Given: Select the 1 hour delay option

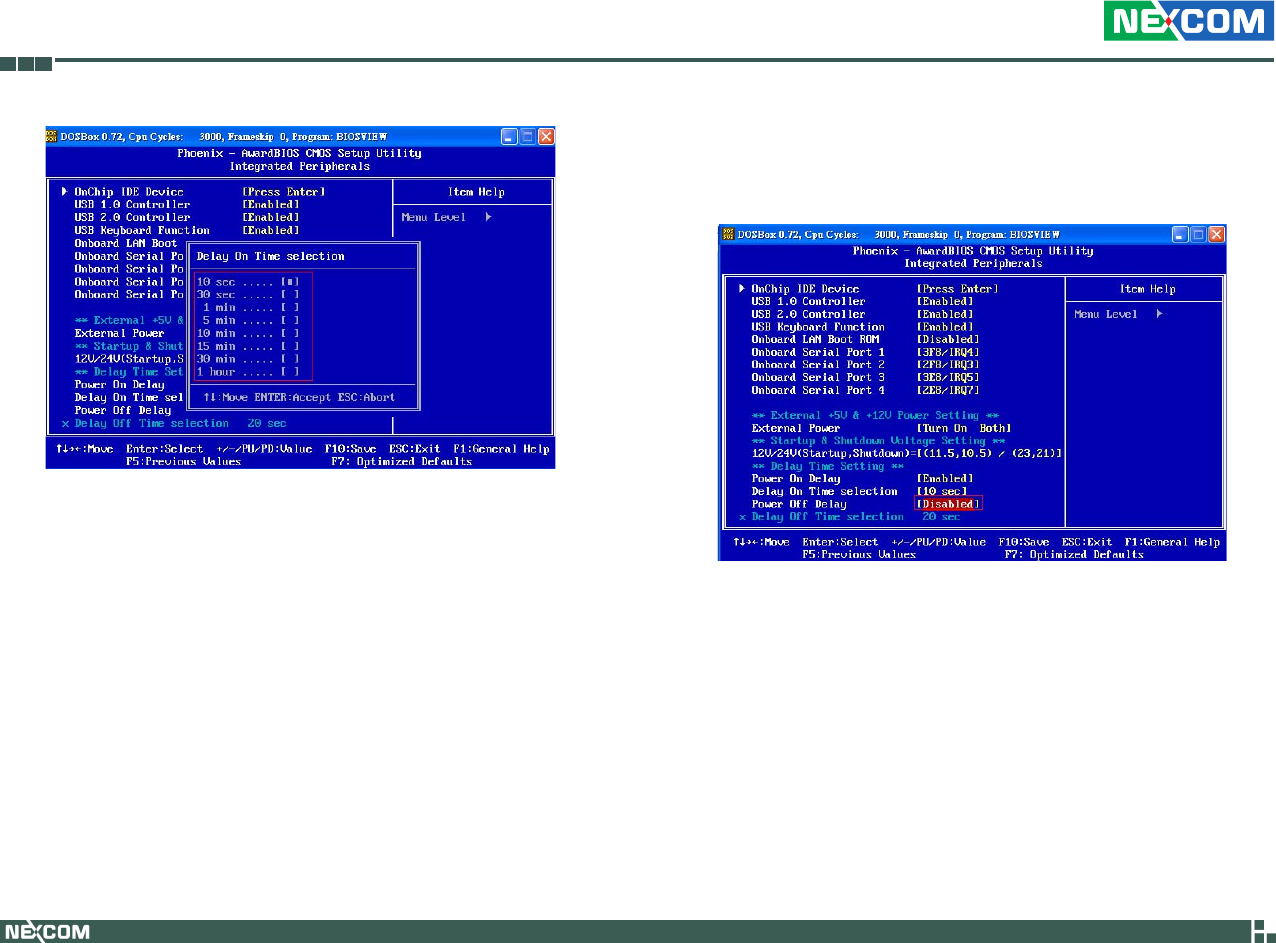Looking at the screenshot, I should pyautogui.click(x=247, y=371).
